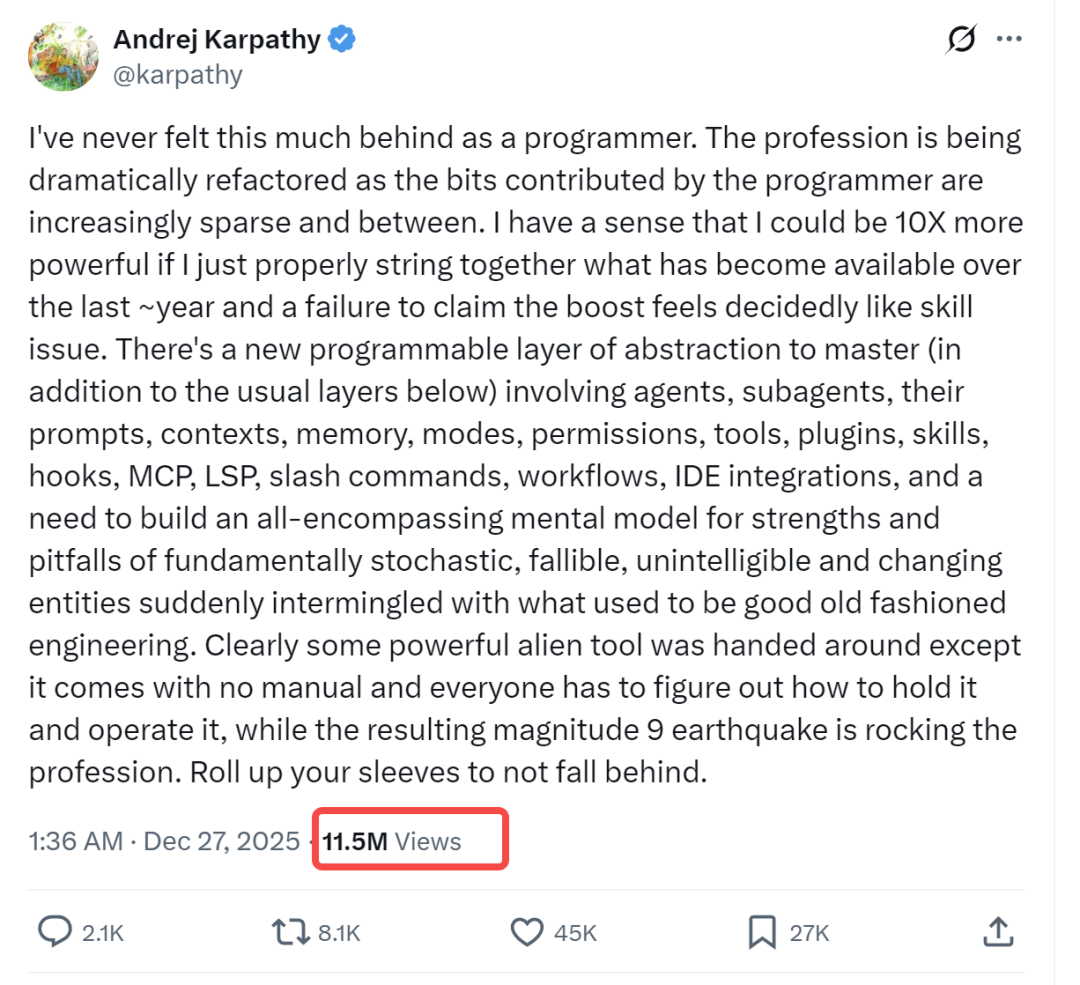The width and height of the screenshot is (1080, 985).
Task: Click the repost icon
Action: coord(291,932)
